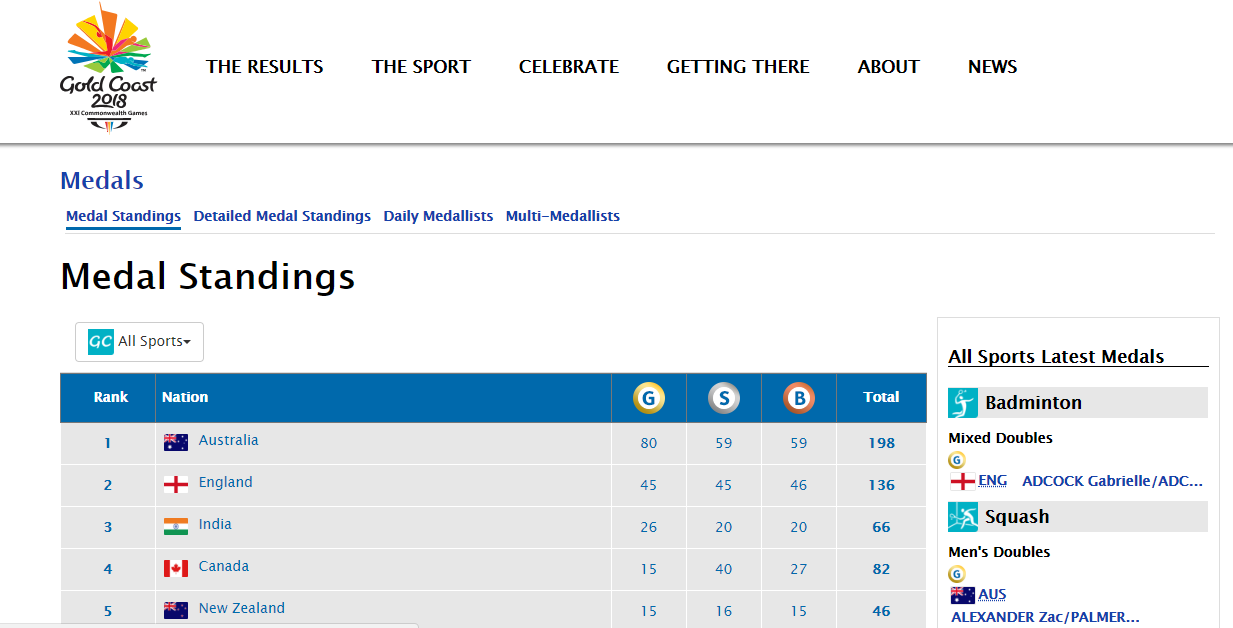Click gold medal icon under Men's Doubles
Screen dimensions: 1233x628
click(x=957, y=574)
